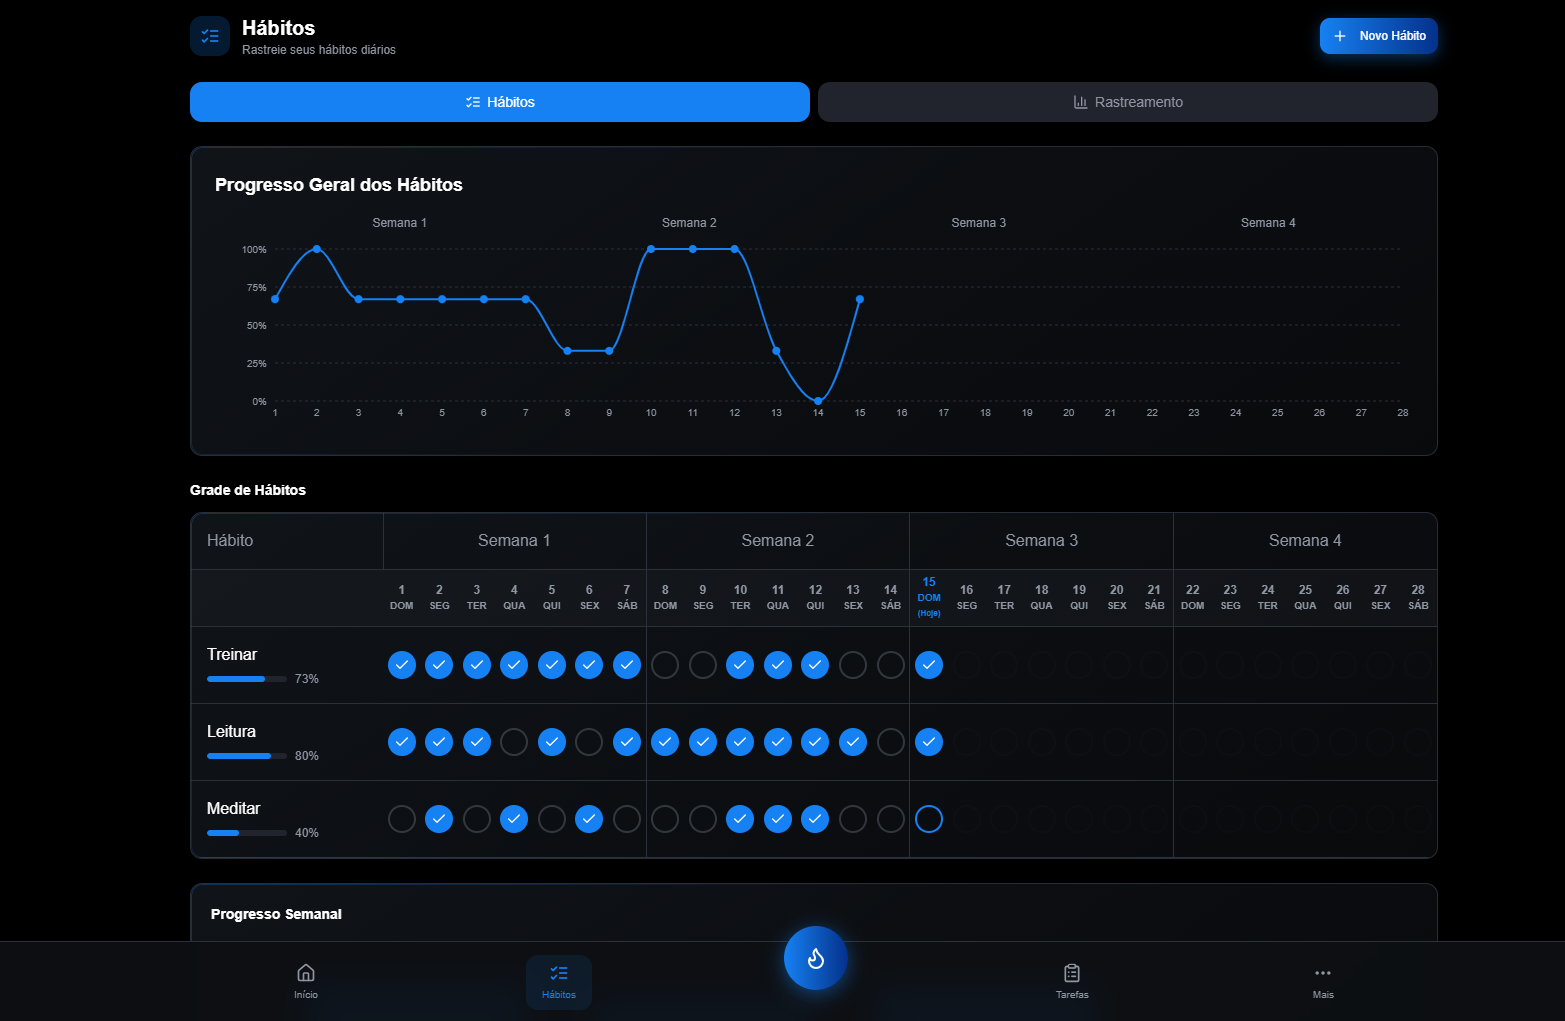Open Tarefas via the clipboard icon
1565x1021 pixels.
click(x=1072, y=973)
